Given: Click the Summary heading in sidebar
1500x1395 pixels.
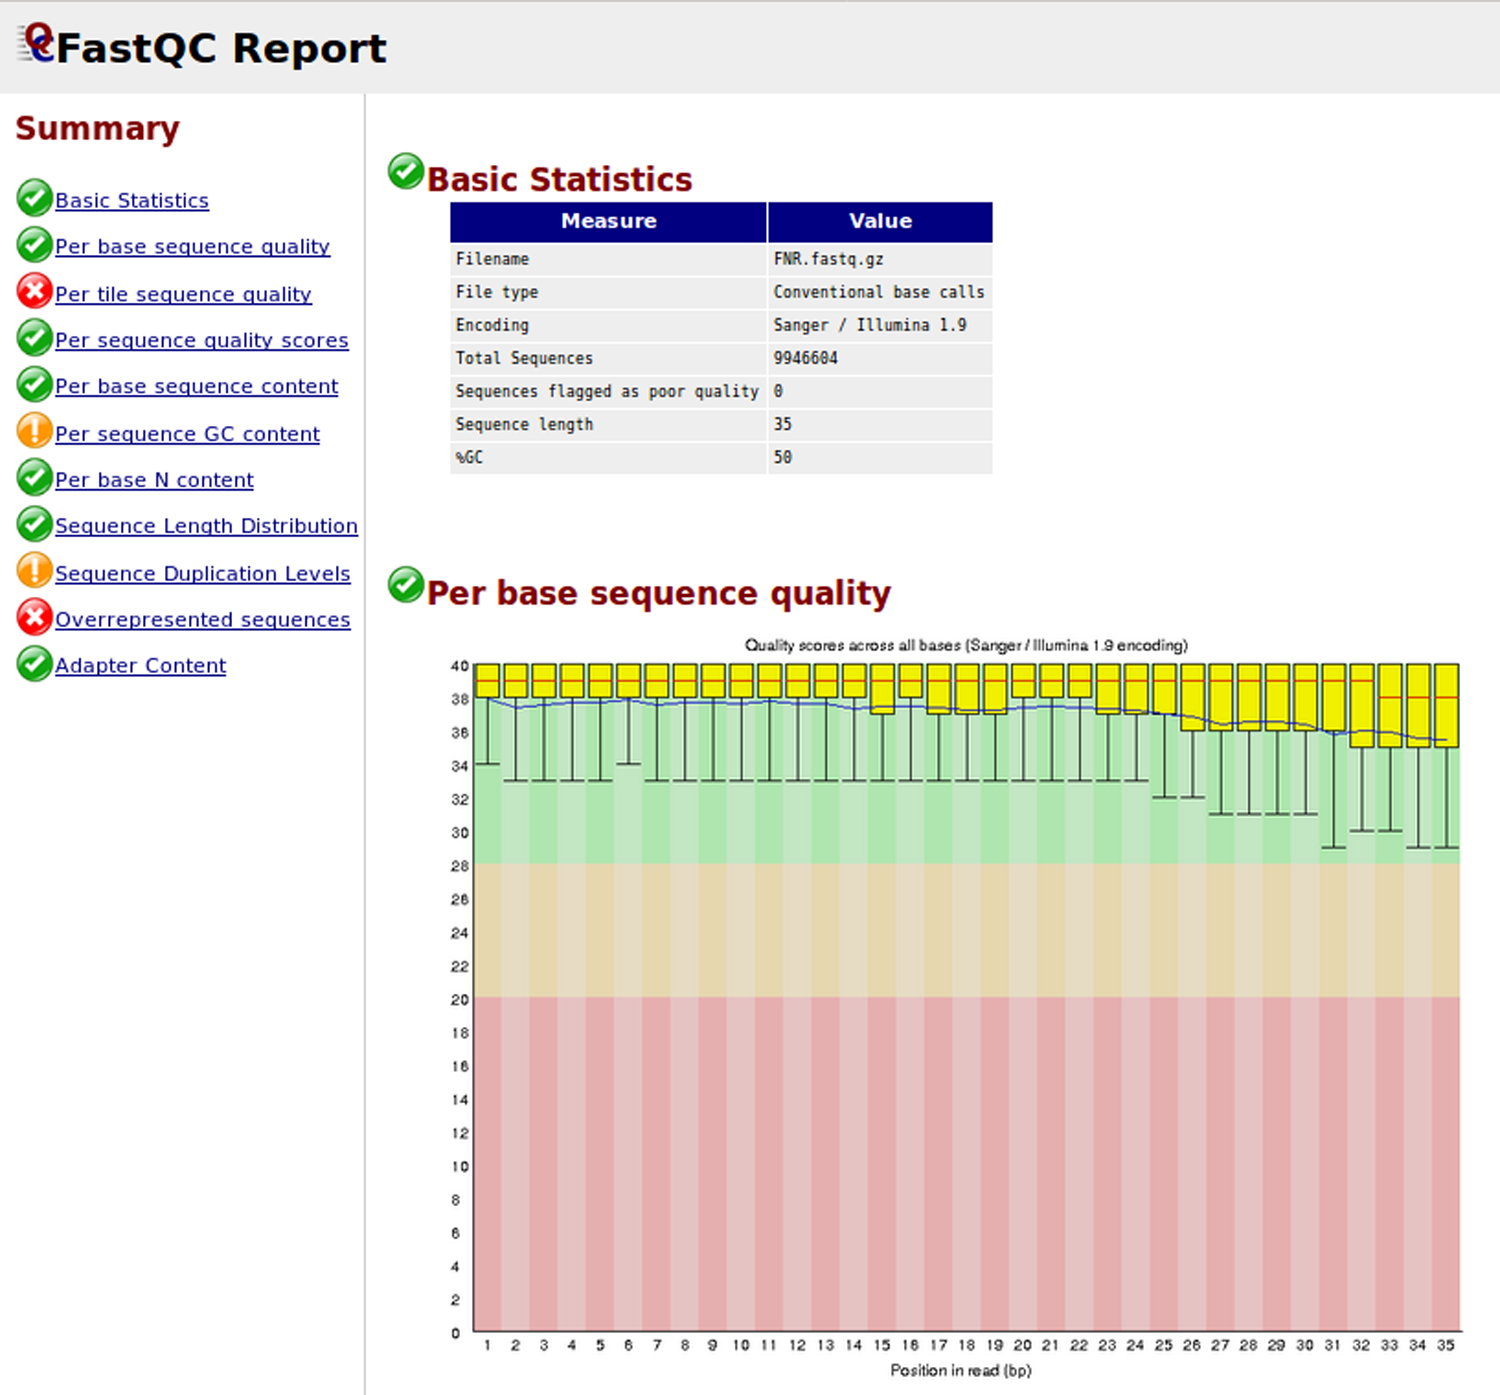Looking at the screenshot, I should pyautogui.click(x=97, y=128).
